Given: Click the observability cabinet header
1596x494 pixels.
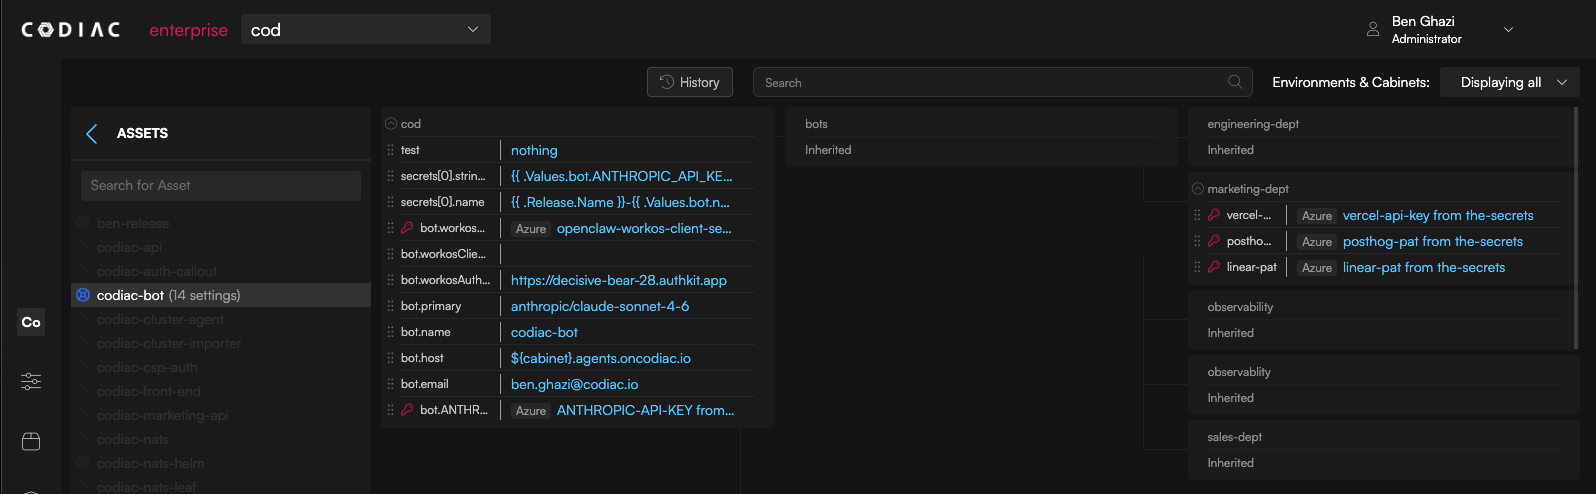Looking at the screenshot, I should point(1240,307).
